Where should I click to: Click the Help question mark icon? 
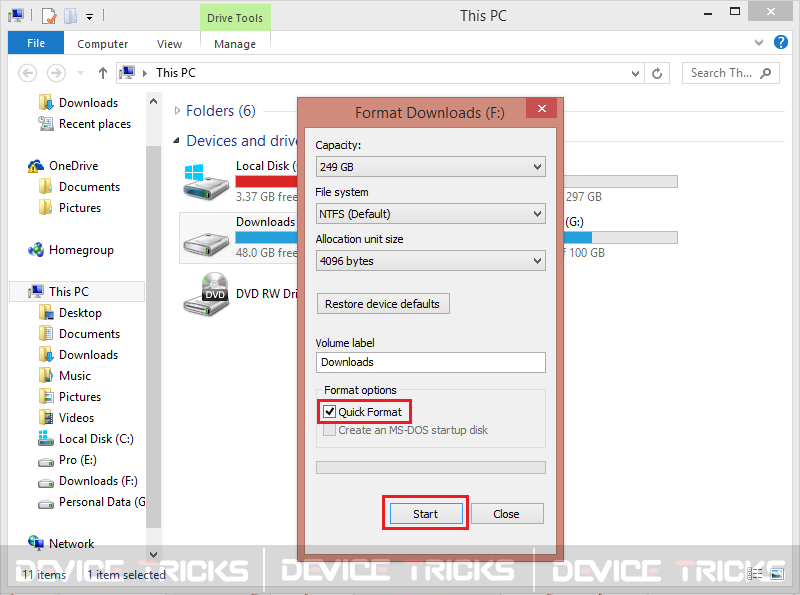[x=781, y=42]
